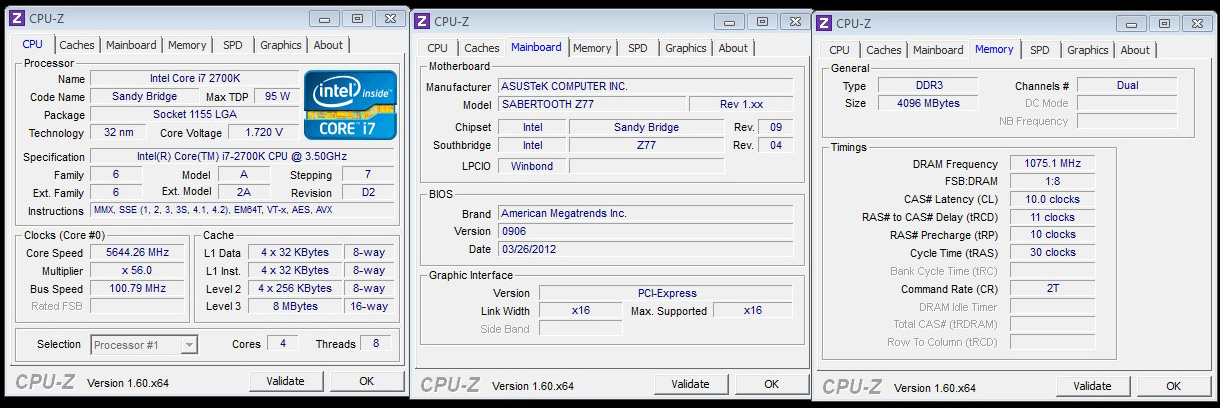Maximize the left CPU-Z window

[356, 18]
